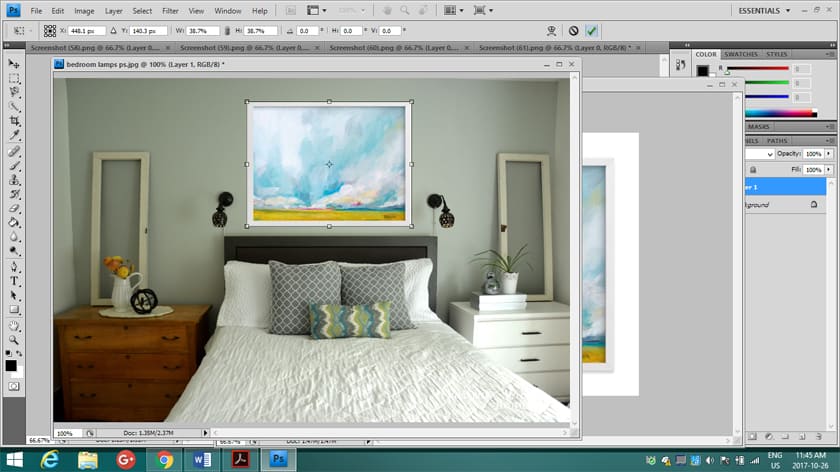Commit the transform with the checkmark

591,31
